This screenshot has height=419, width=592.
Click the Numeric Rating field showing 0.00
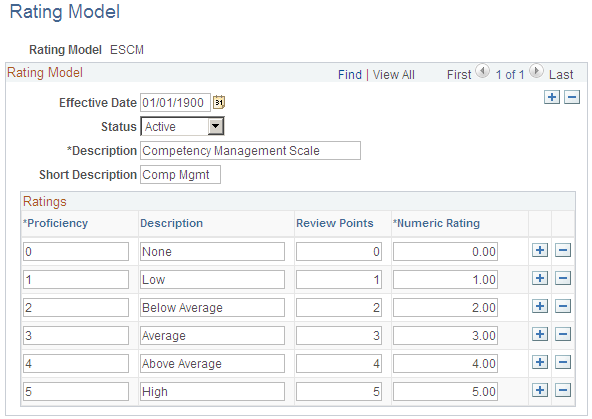445,251
